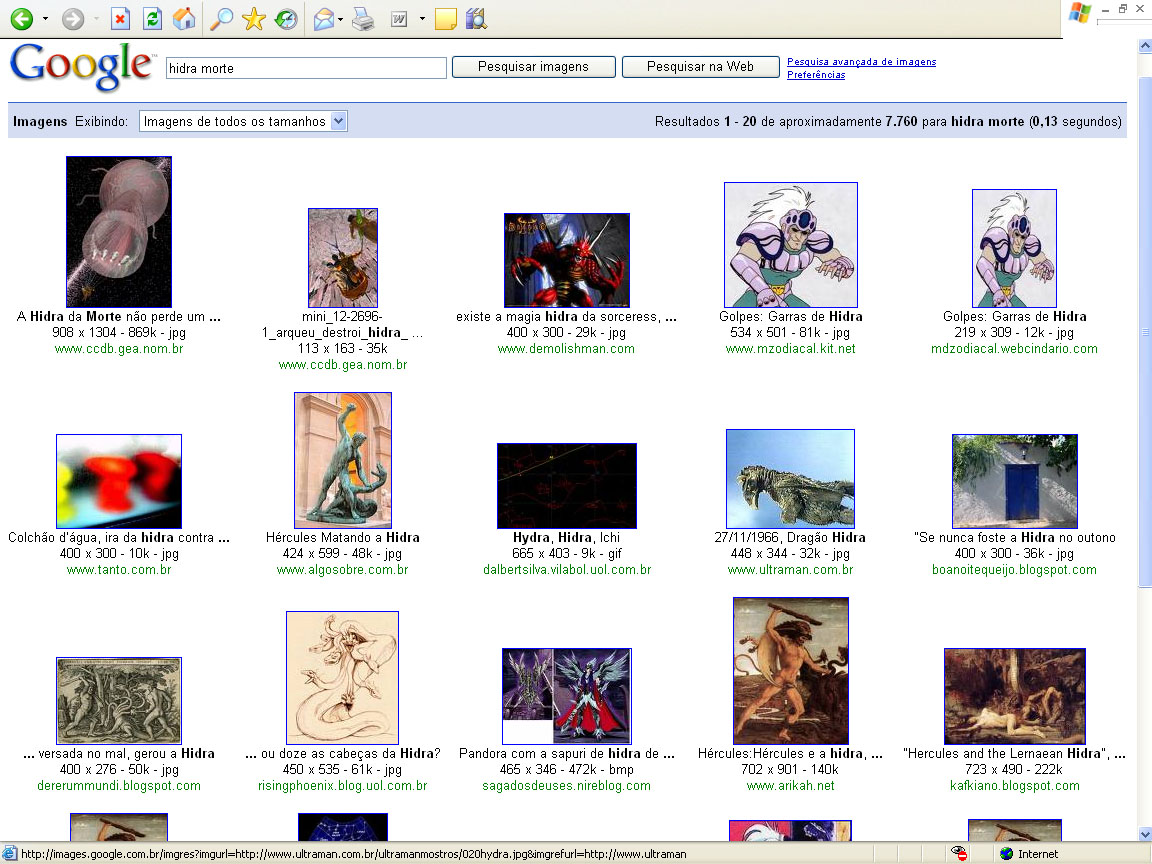This screenshot has width=1152, height=864.
Task: Click the green Back arrow button
Action: click(21, 19)
